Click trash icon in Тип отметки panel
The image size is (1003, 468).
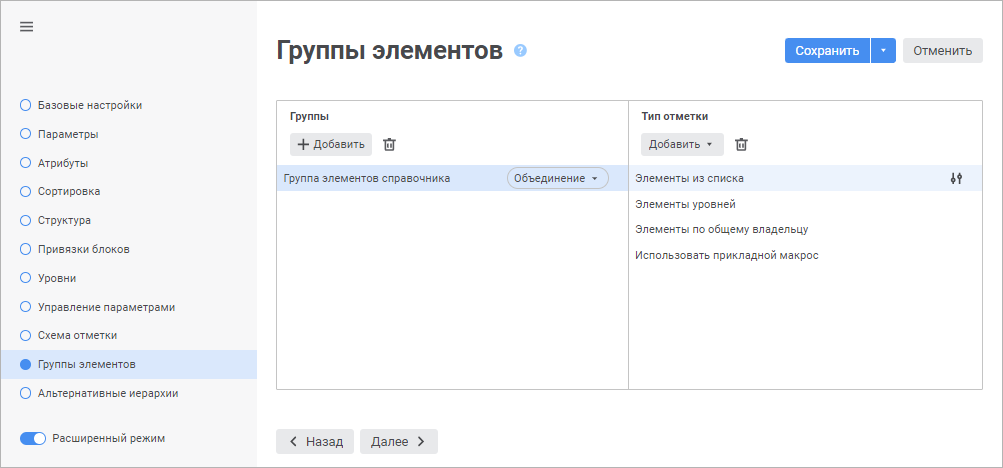[x=741, y=144]
